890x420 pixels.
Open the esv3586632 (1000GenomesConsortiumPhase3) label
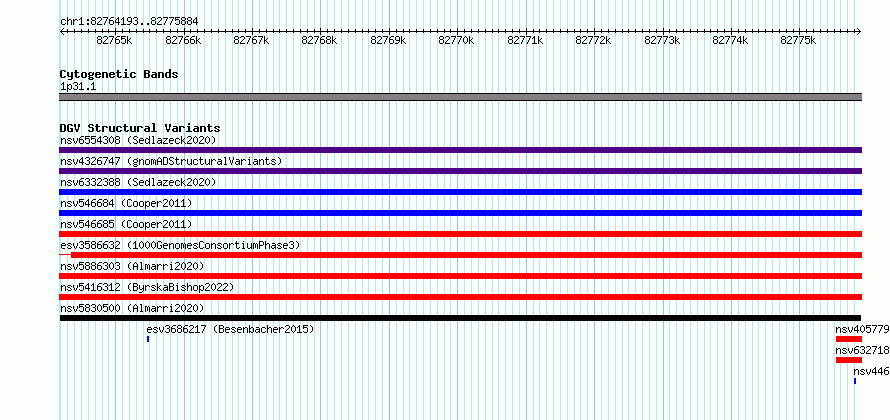(x=180, y=245)
